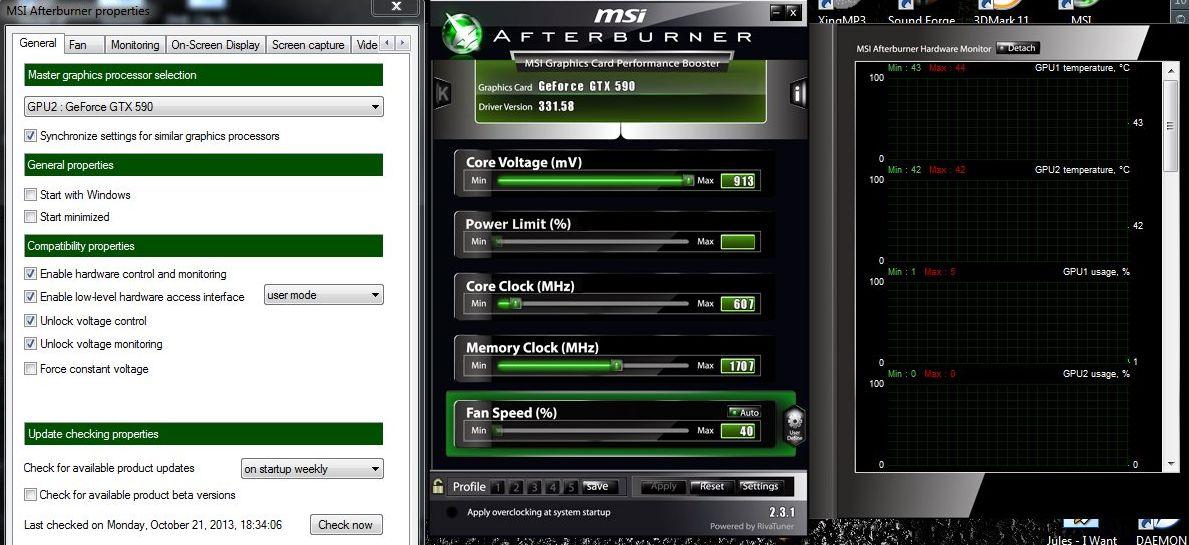Image resolution: width=1189 pixels, height=545 pixels.
Task: Click the Reset button in Afterburner
Action: point(711,487)
